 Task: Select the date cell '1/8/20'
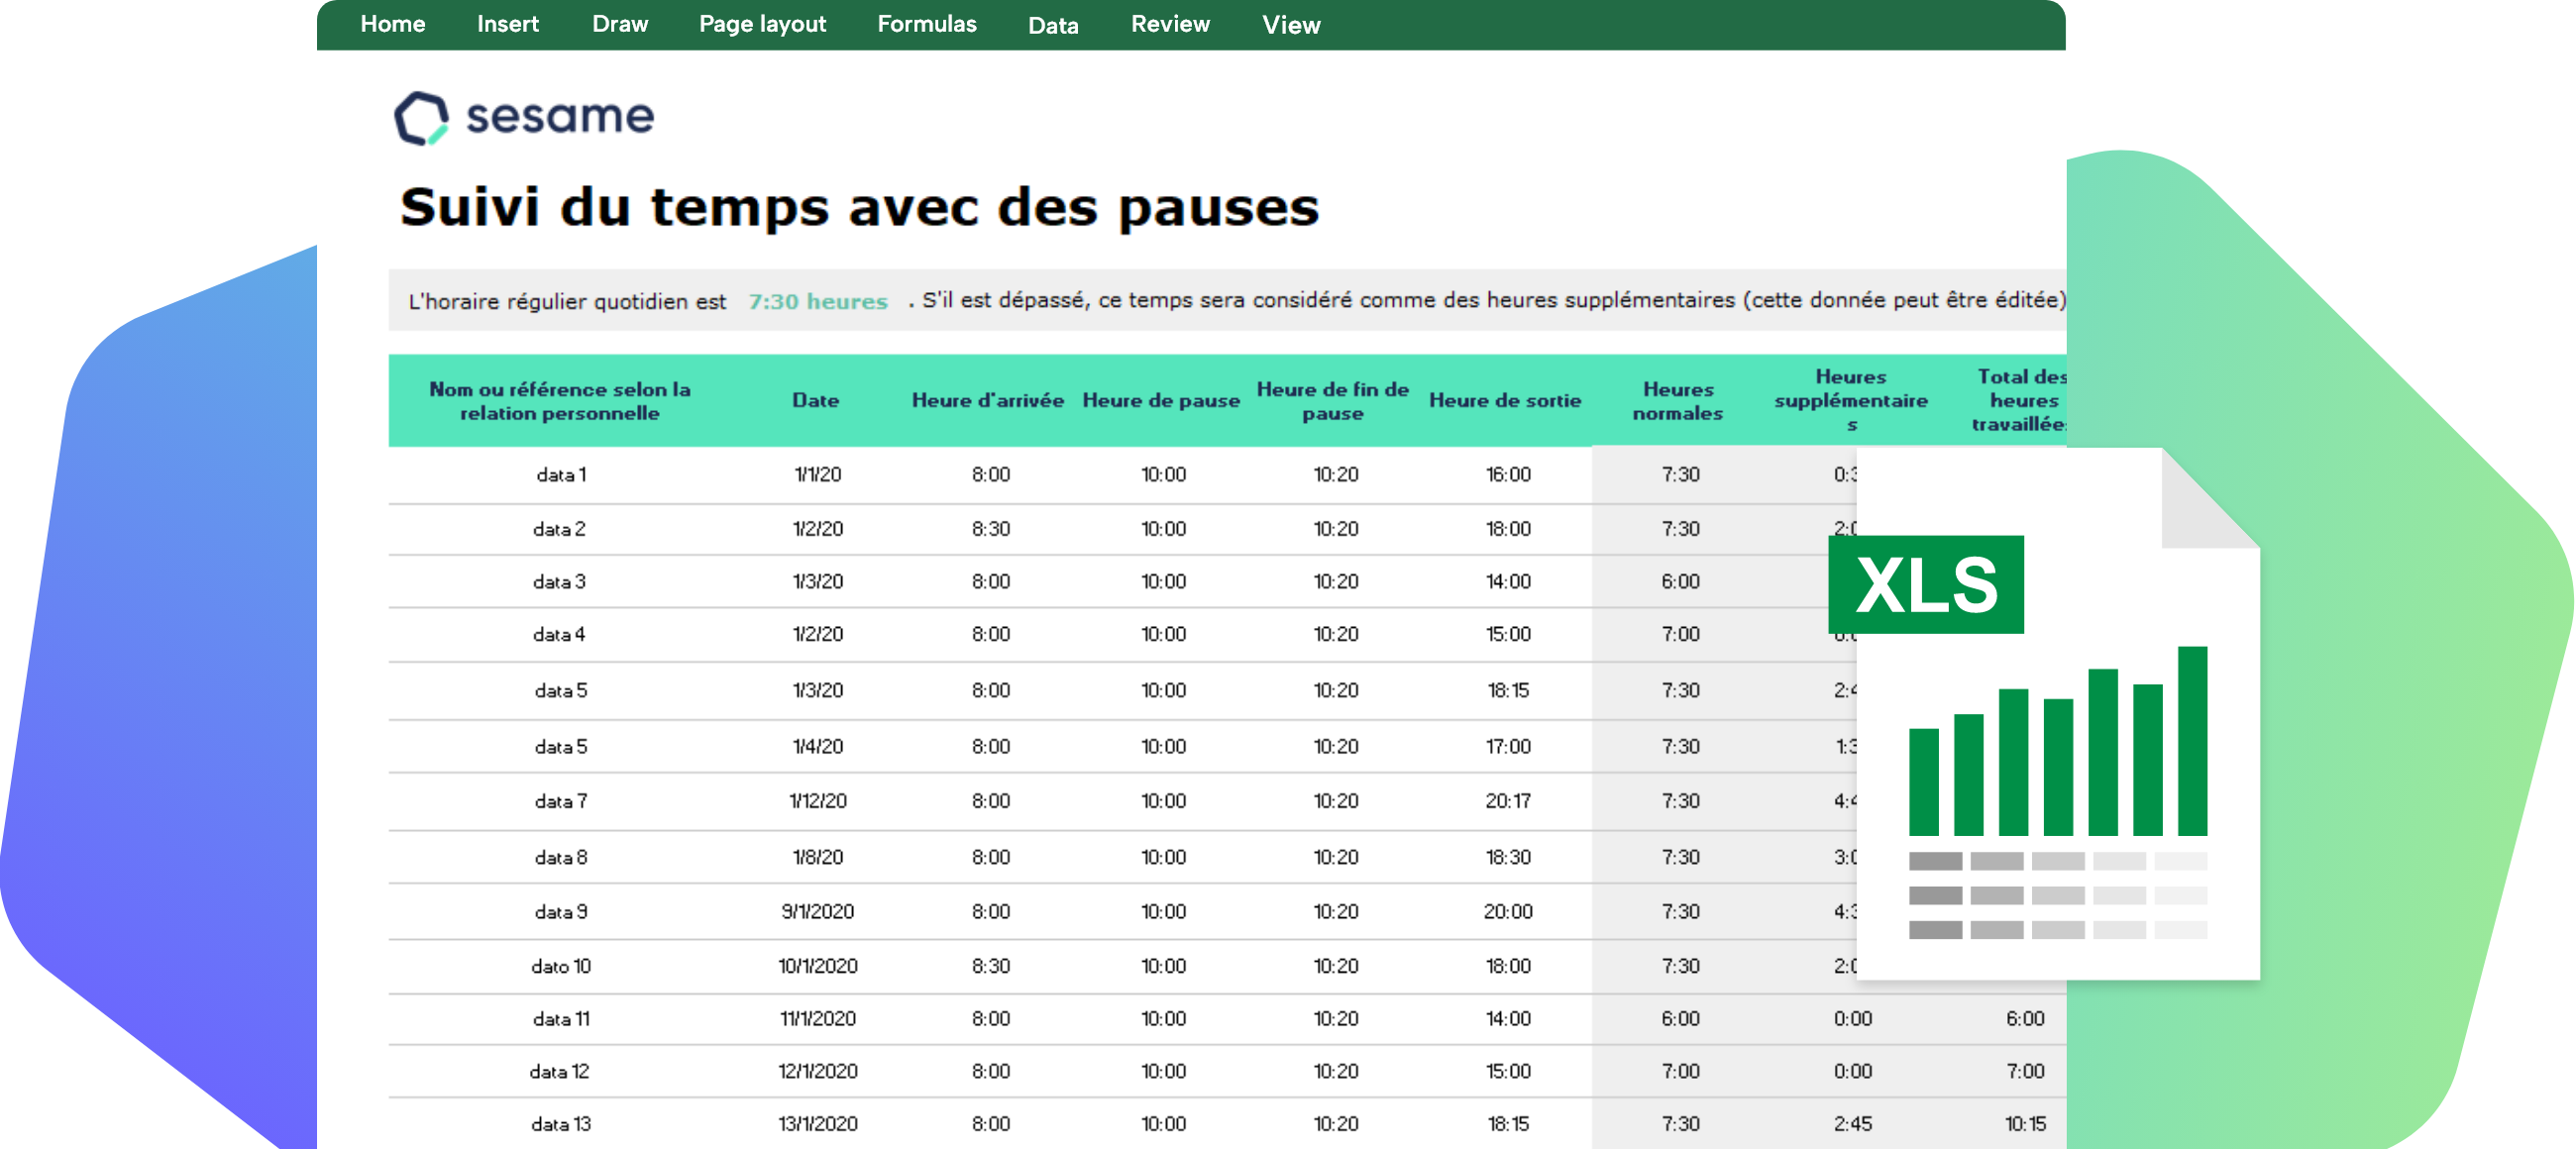coord(817,857)
